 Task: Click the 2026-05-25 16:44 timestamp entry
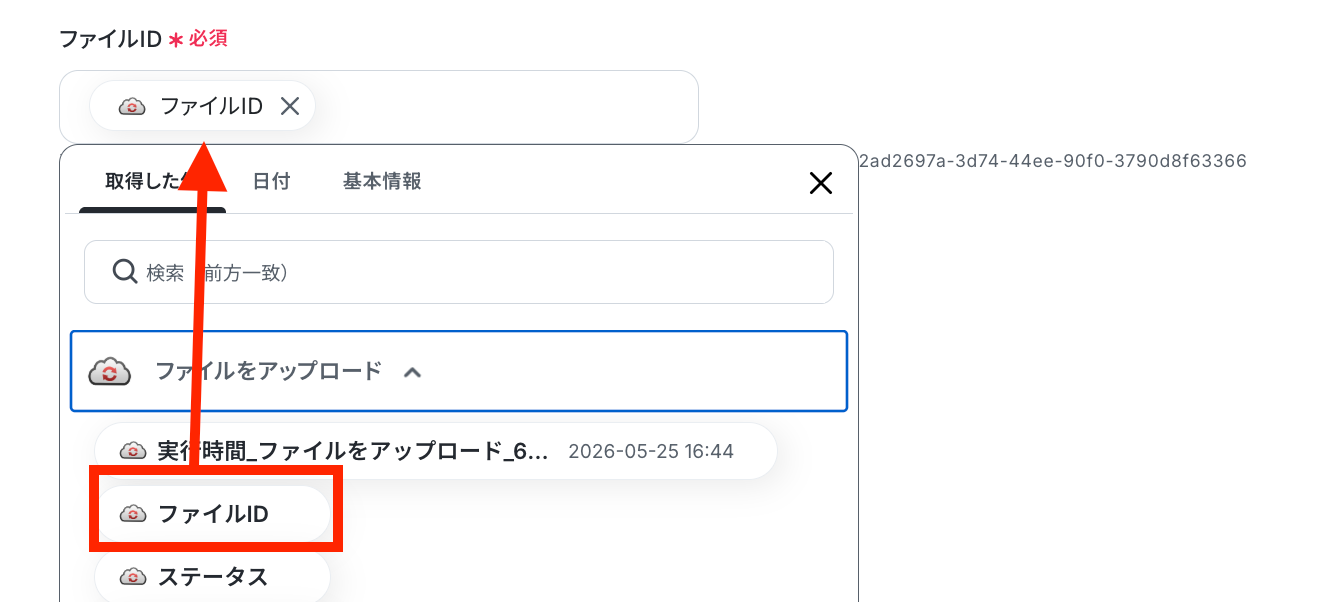[x=651, y=451]
